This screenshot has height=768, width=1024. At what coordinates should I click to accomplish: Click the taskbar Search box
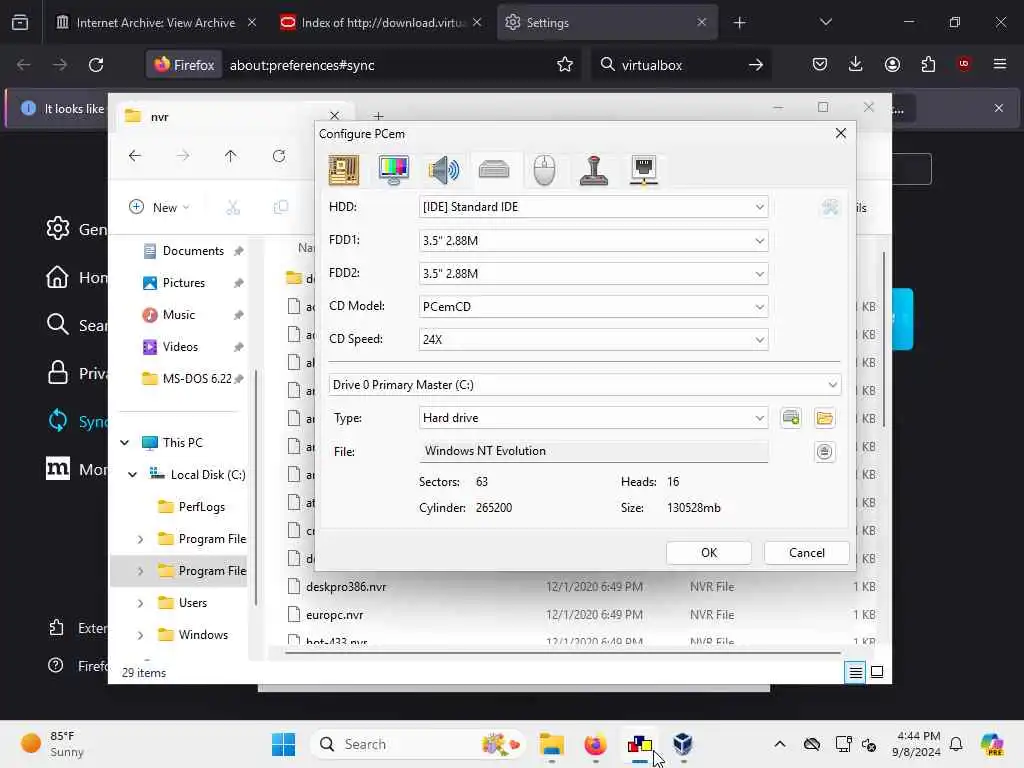click(x=418, y=744)
